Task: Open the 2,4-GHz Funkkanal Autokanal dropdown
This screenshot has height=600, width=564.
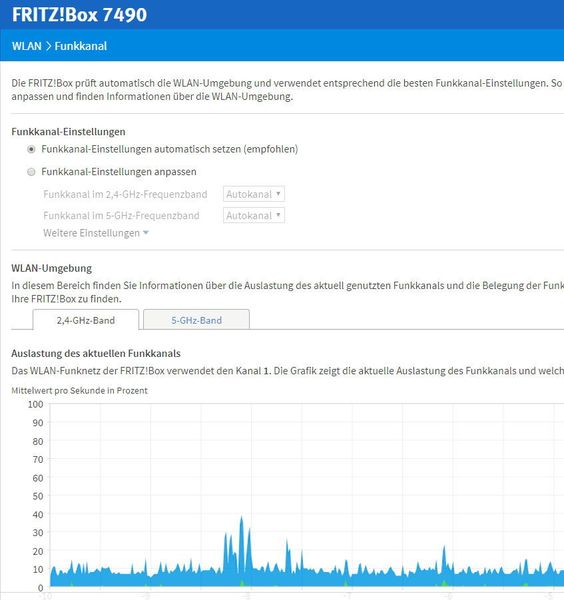Action: (x=254, y=194)
